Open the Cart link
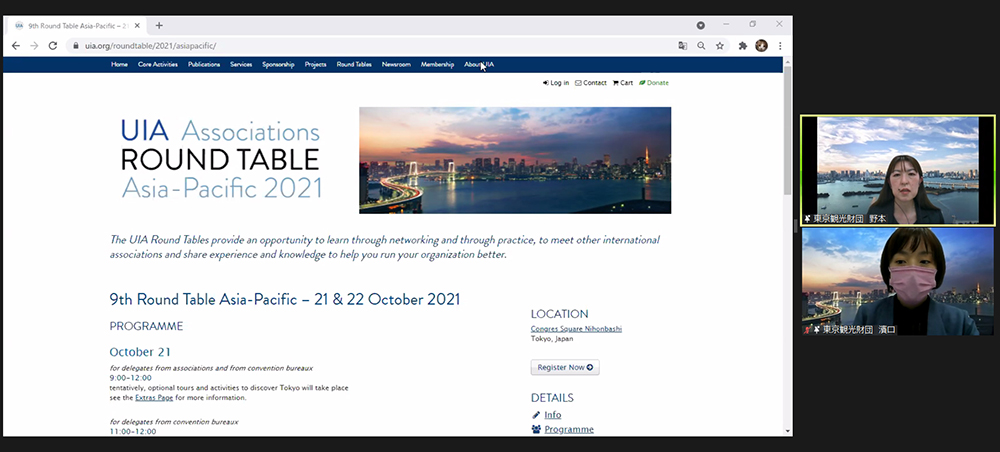Viewport: 1000px width, 452px height. (x=622, y=83)
